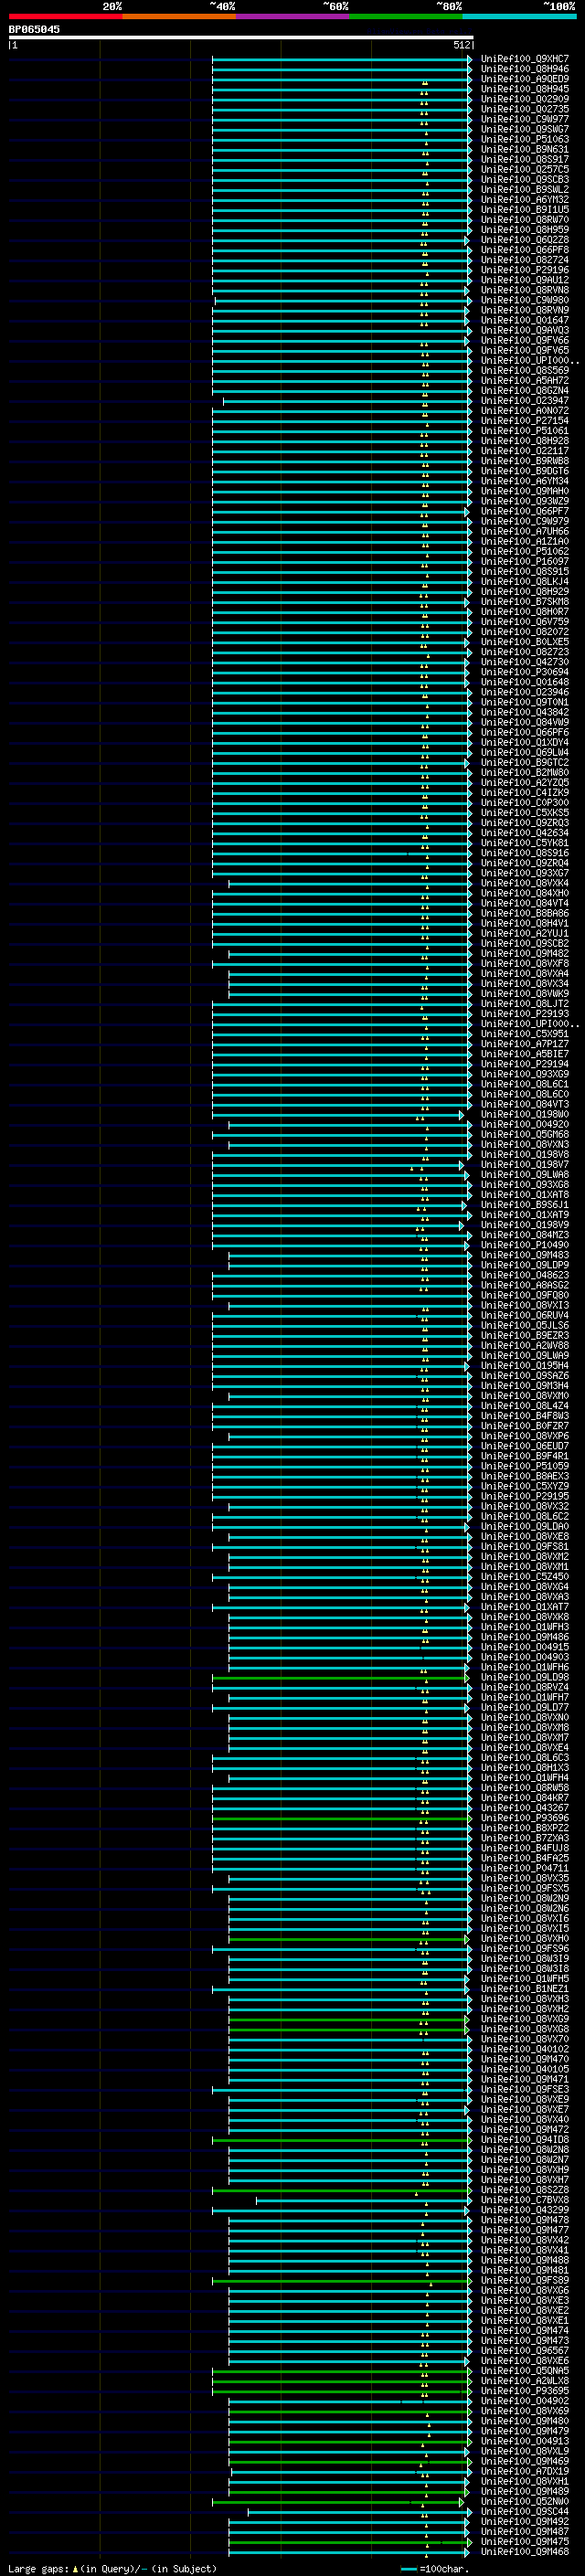
Task: Click the ~100% legend label
Action: pyautogui.click(x=559, y=6)
